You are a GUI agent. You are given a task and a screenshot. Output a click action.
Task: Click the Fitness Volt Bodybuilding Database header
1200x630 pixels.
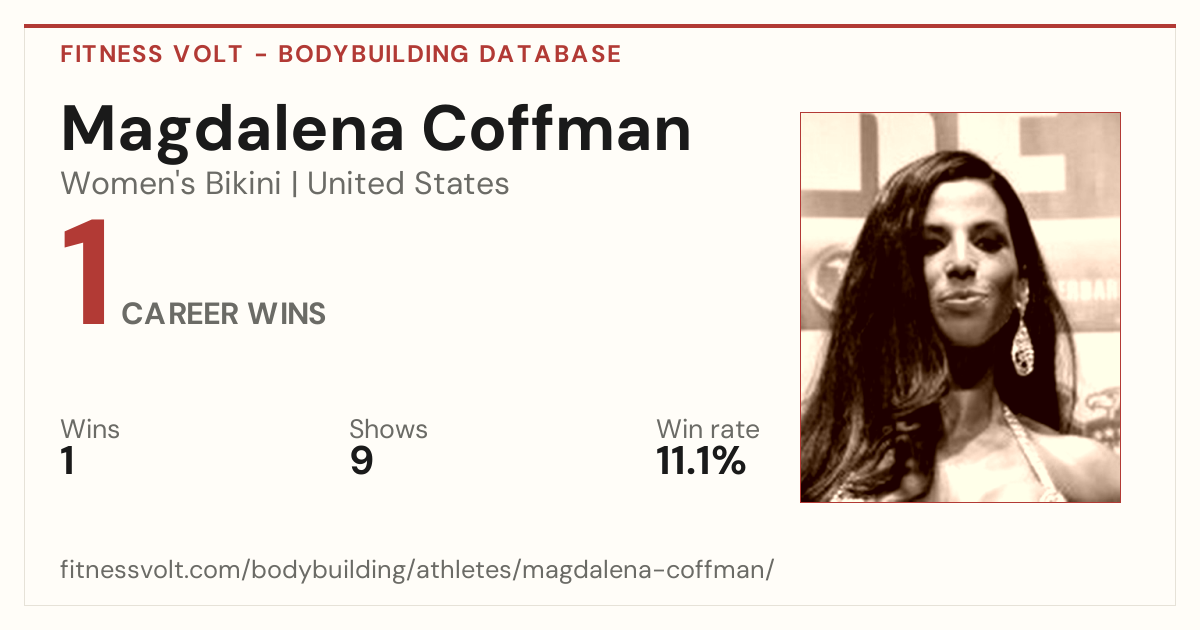[x=341, y=54]
